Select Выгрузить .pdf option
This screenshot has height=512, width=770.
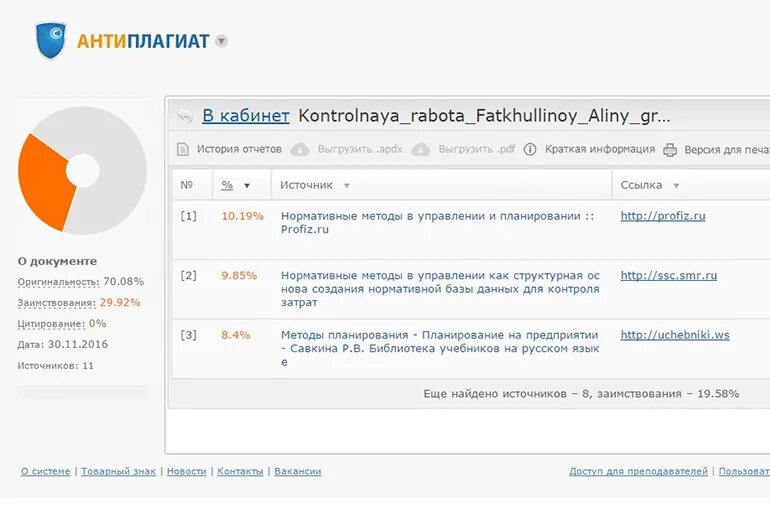[x=476, y=149]
